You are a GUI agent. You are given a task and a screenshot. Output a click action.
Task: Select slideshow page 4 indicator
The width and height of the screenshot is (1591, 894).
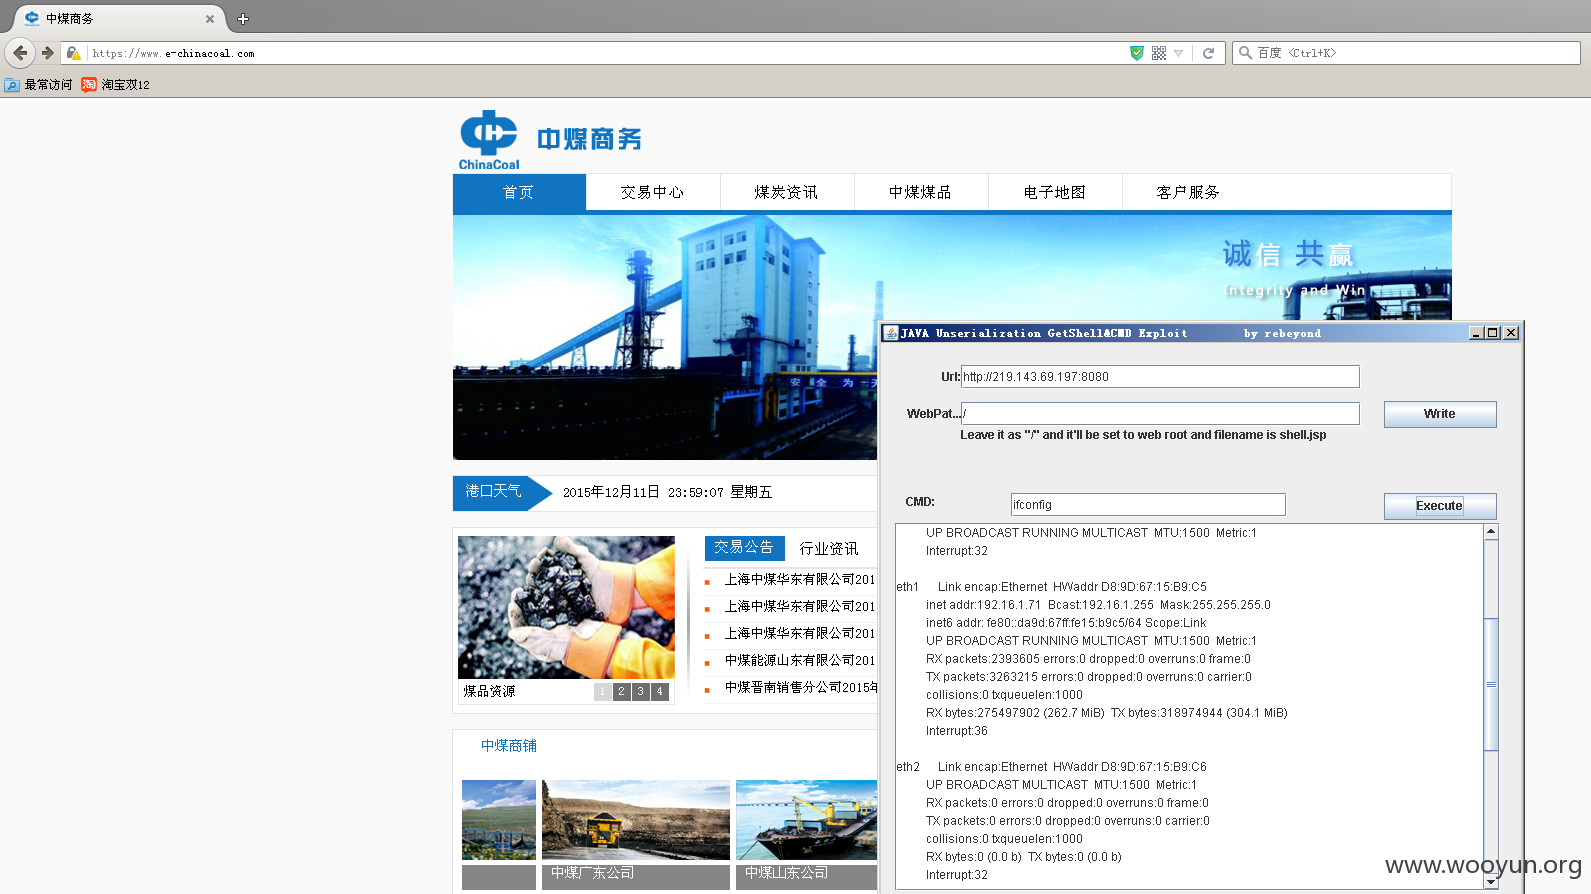tap(659, 691)
